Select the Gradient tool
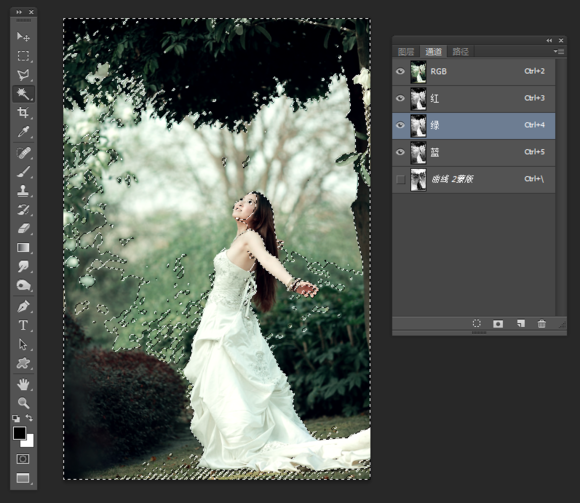Viewport: 580px width, 503px height. 23,247
